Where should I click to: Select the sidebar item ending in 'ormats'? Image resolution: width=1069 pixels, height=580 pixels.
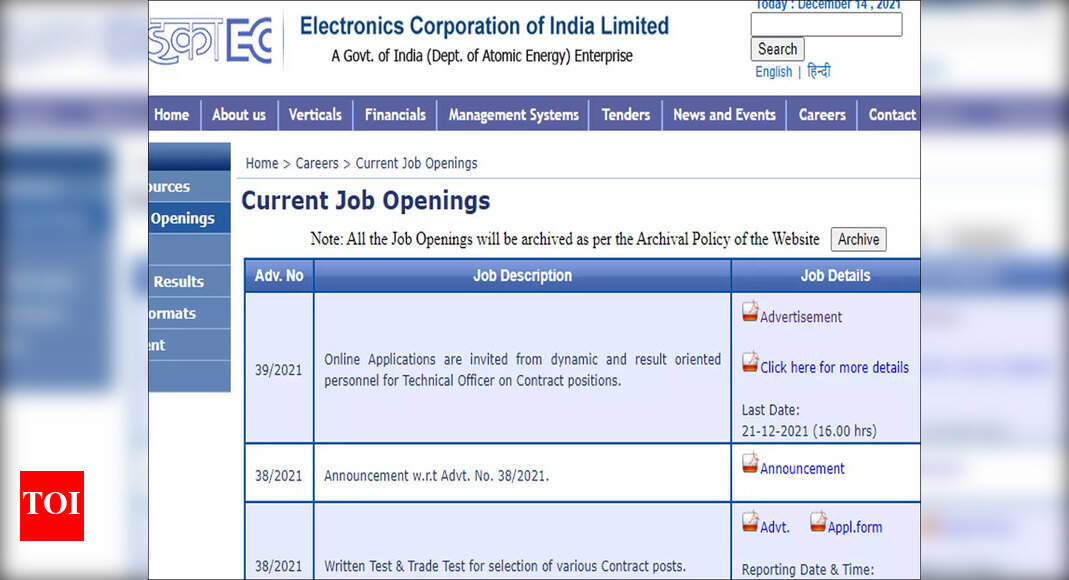pyautogui.click(x=190, y=314)
